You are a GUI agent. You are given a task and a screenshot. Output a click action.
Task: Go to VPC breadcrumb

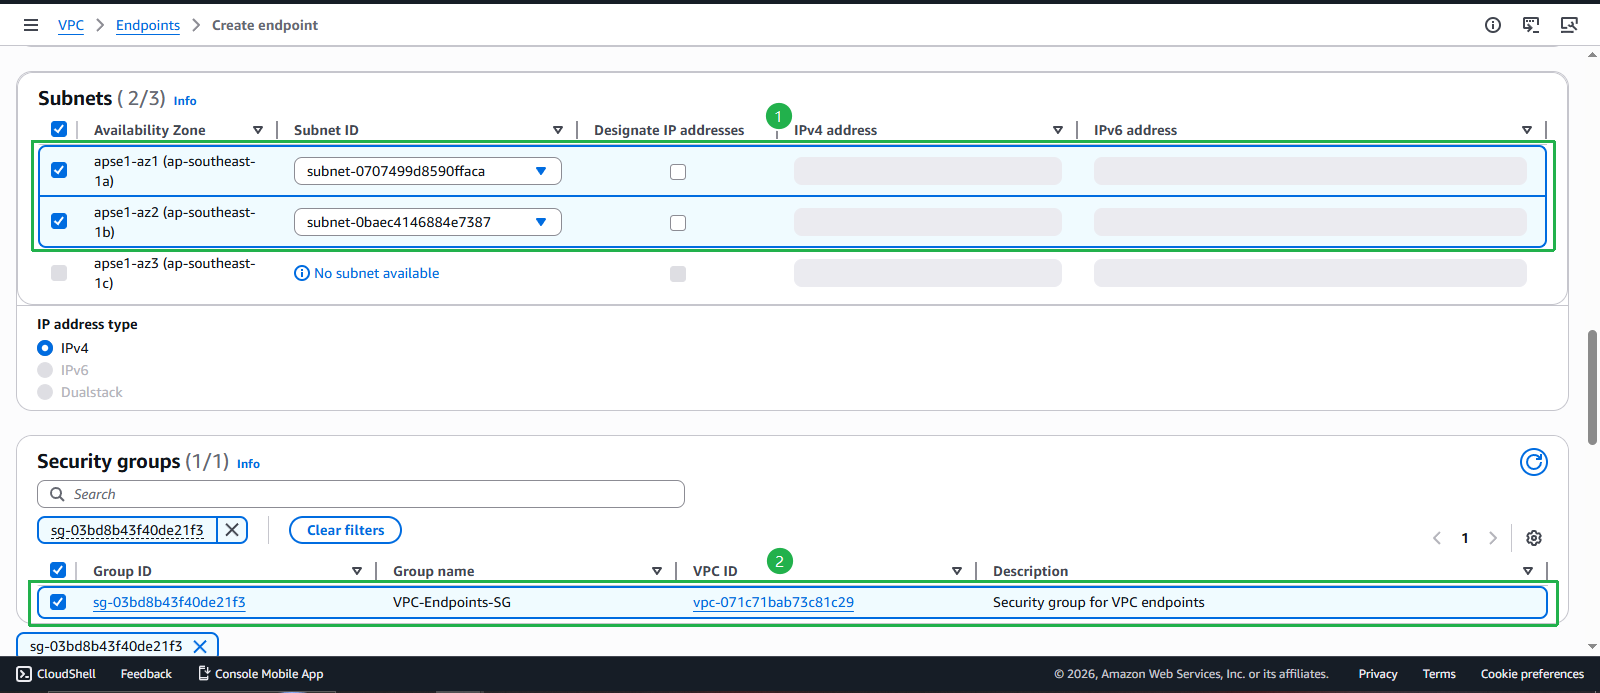71,25
